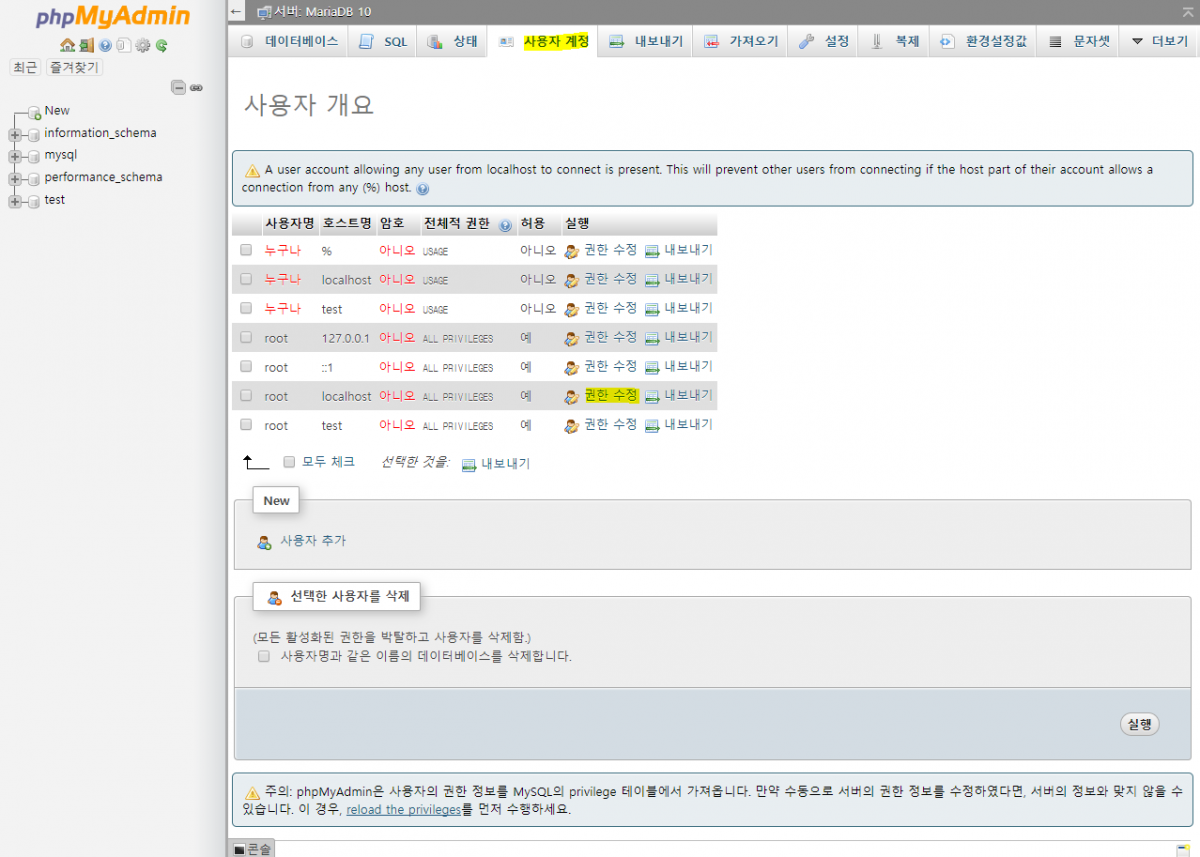Click the database icon next to mysql
Viewport: 1200px width, 857px height.
(x=34, y=156)
